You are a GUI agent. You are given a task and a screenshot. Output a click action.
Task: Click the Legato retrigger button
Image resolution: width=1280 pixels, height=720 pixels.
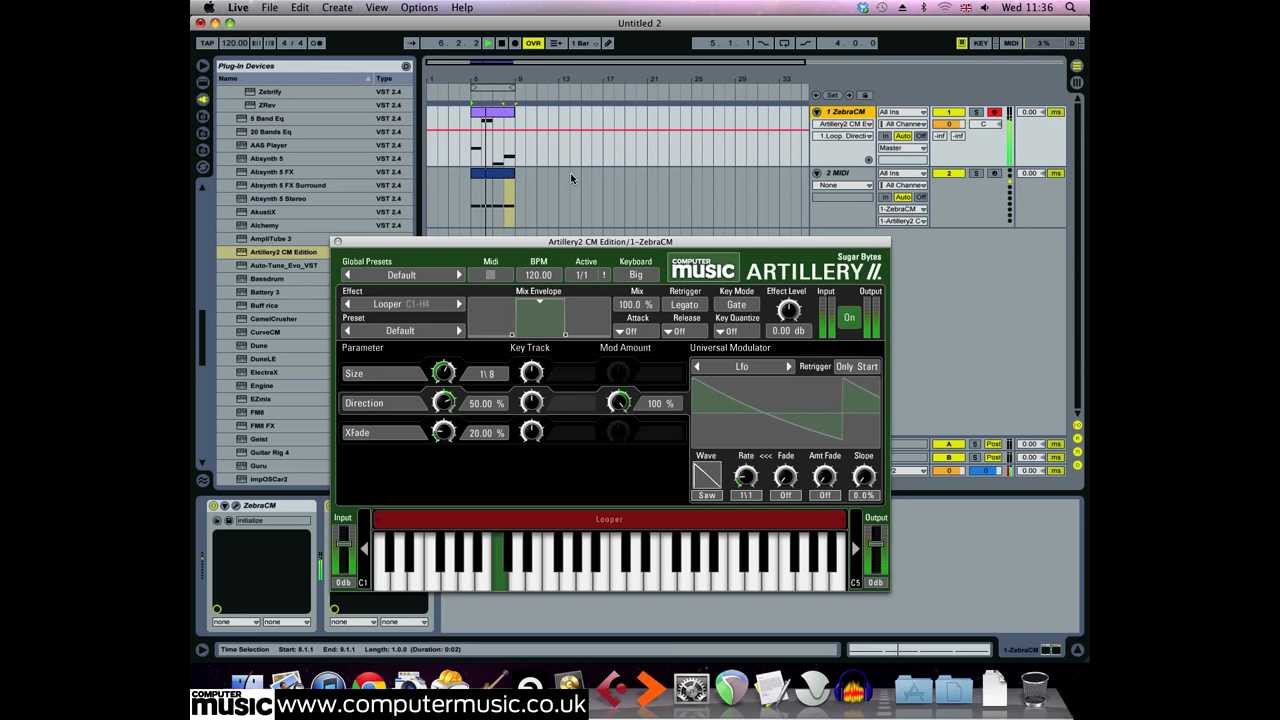(685, 305)
